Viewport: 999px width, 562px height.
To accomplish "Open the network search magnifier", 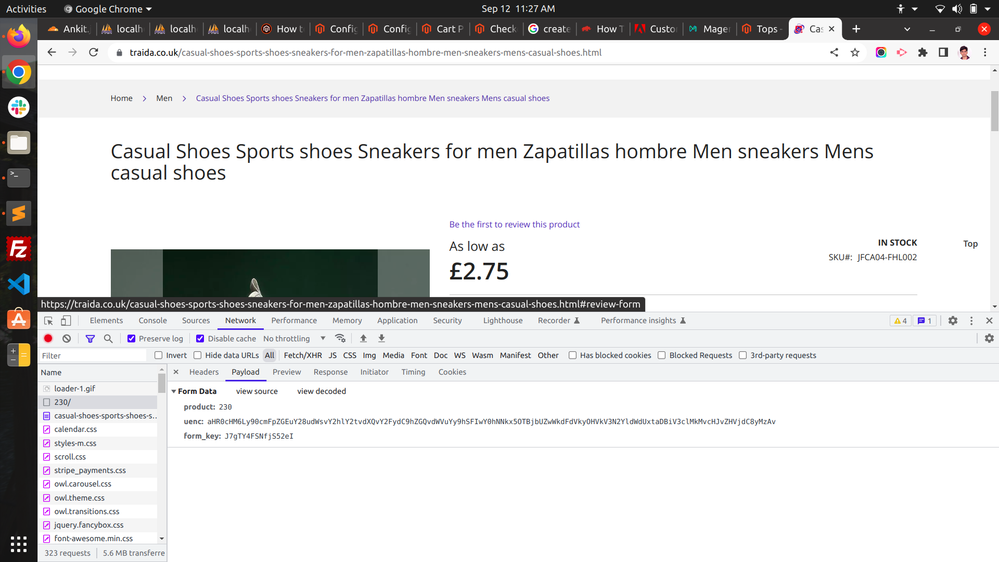I will (108, 339).
